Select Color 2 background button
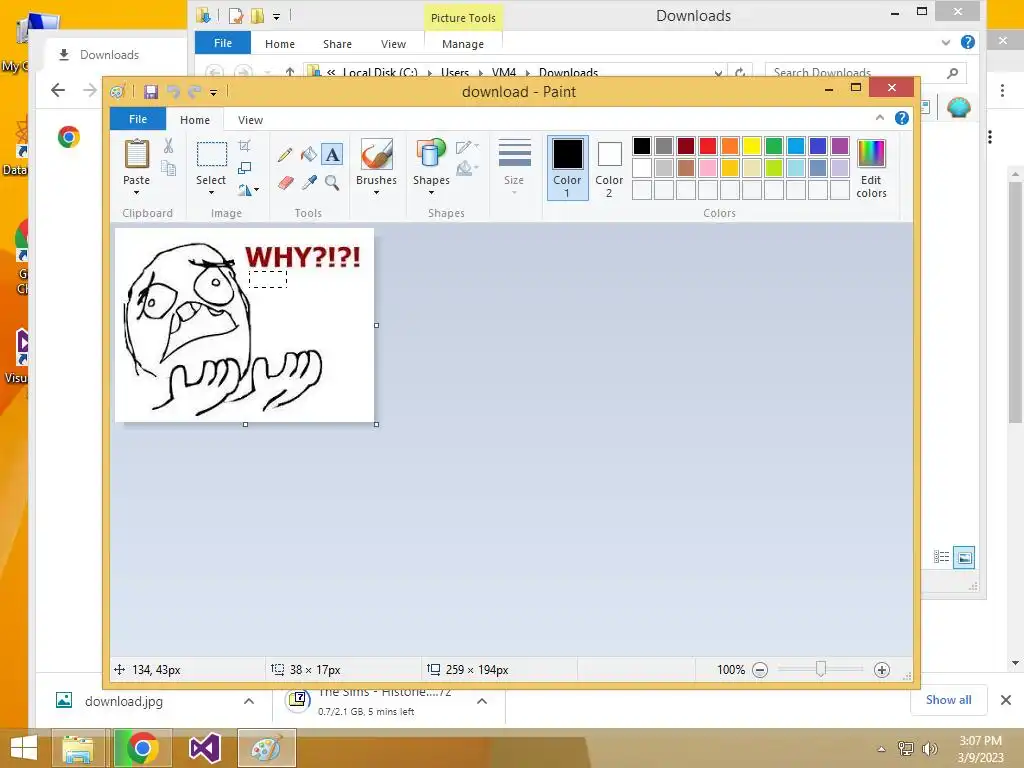Screen dimensions: 1024x768 (x=609, y=168)
